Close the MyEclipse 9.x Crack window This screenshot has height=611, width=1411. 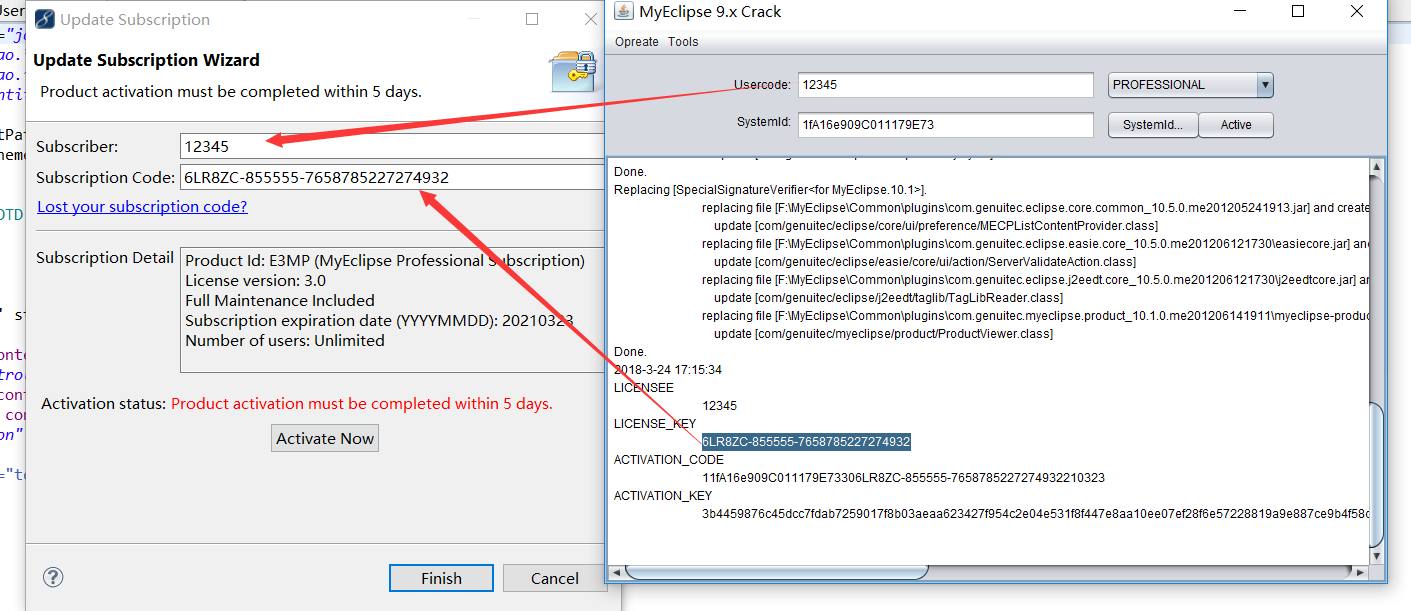[x=1357, y=12]
